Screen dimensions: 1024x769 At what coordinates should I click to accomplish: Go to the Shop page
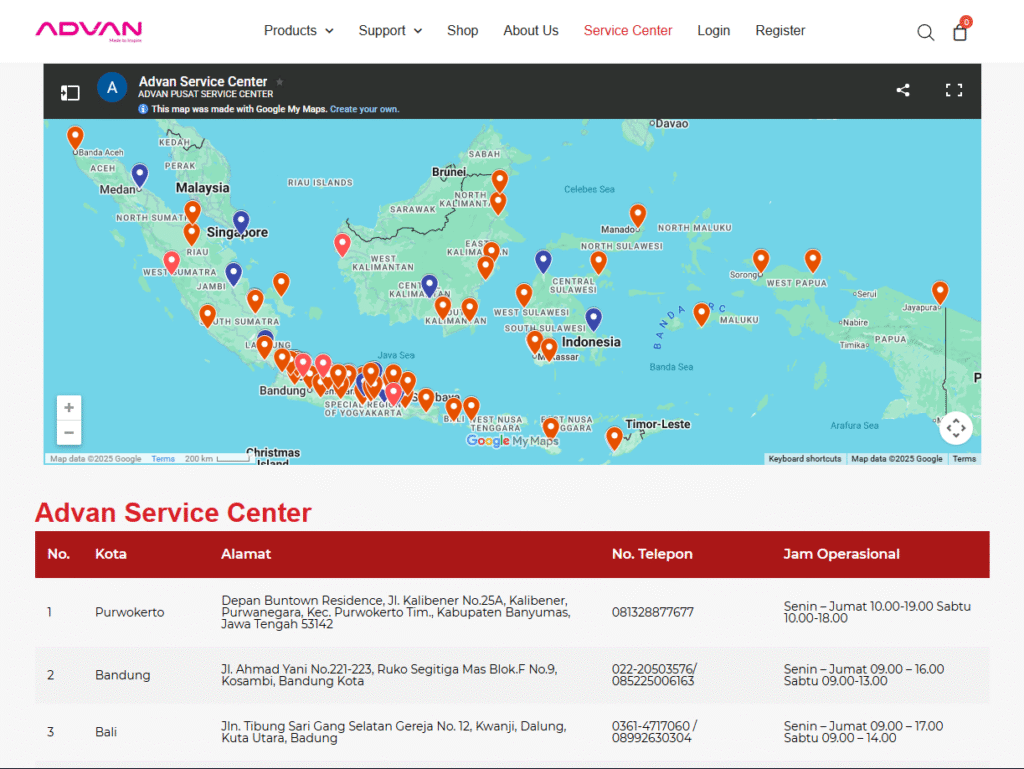462,31
